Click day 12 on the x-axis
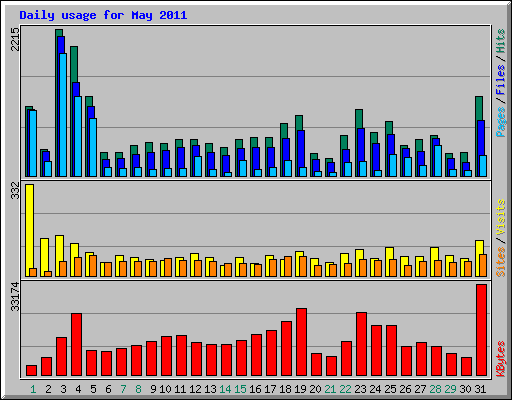Viewport: 512px width, 400px height. 195,389
